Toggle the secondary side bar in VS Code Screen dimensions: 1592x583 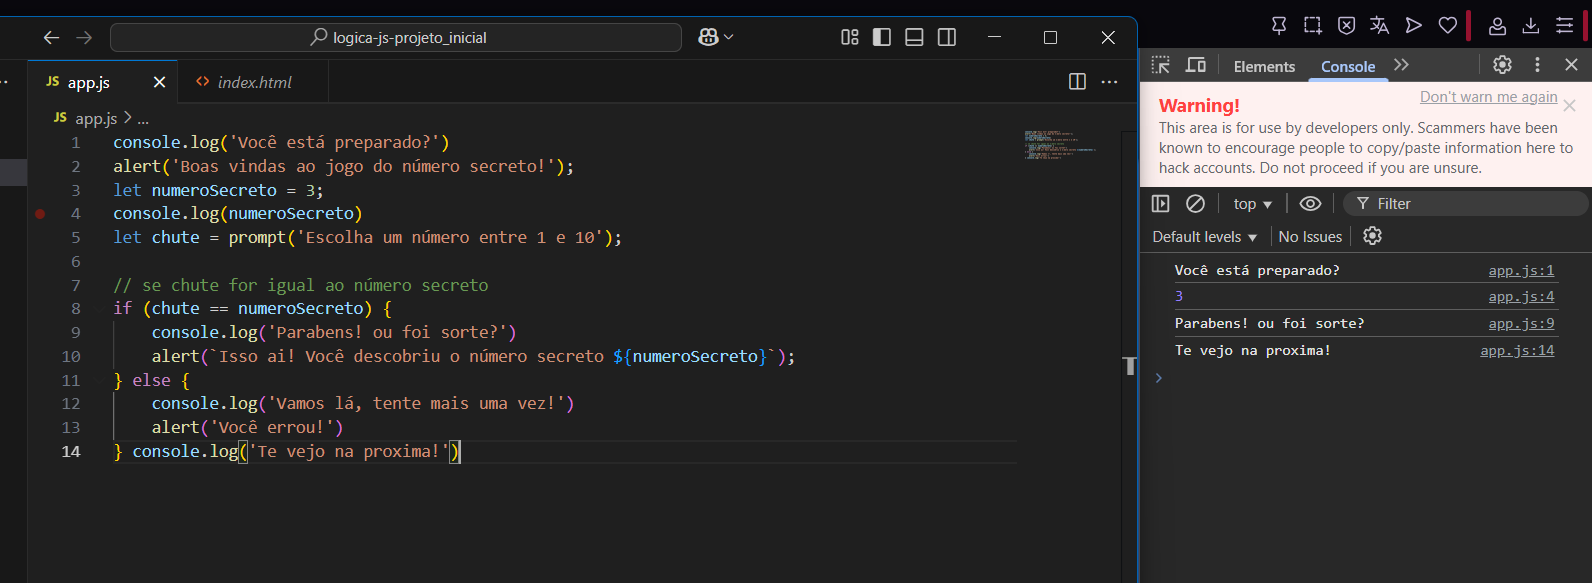947,37
